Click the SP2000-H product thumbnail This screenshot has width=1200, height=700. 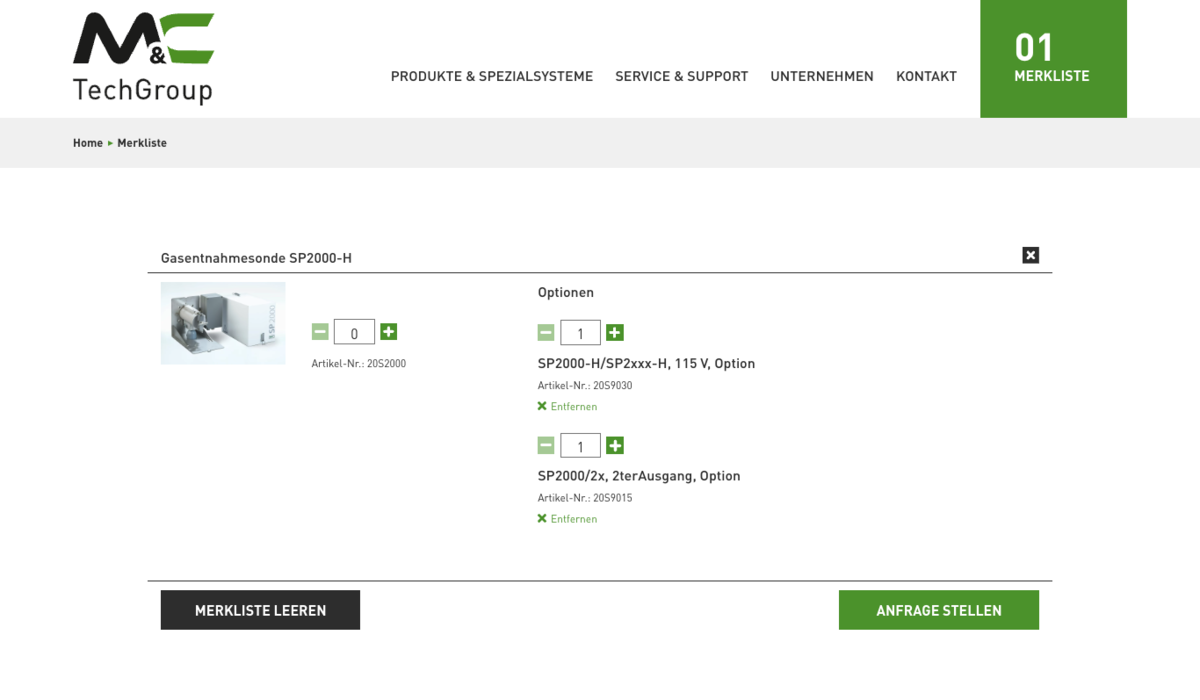coord(223,323)
